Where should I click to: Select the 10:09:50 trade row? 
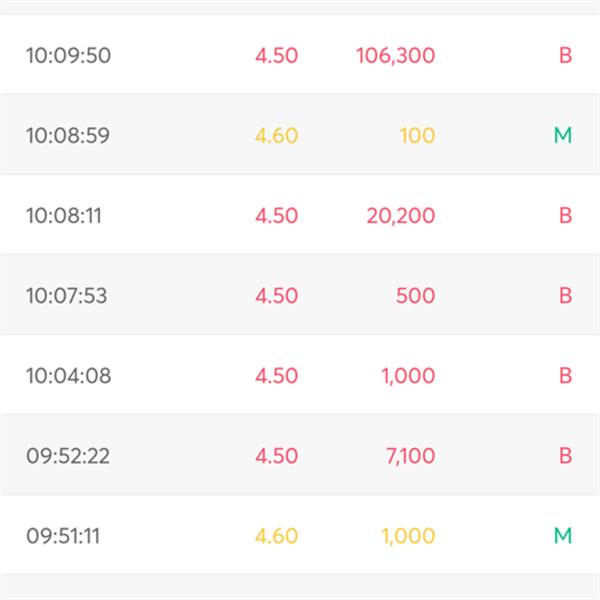pos(300,54)
